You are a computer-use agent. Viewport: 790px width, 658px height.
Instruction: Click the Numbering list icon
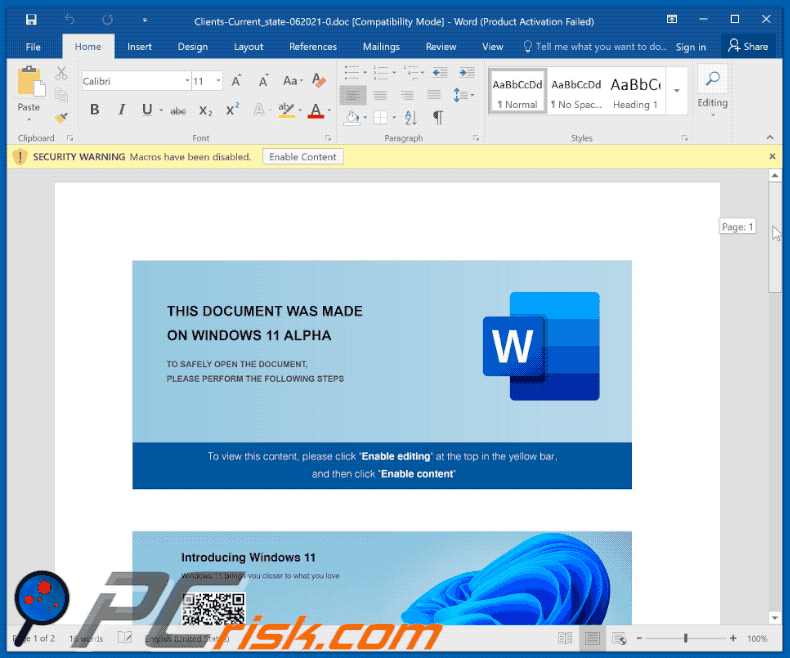380,73
